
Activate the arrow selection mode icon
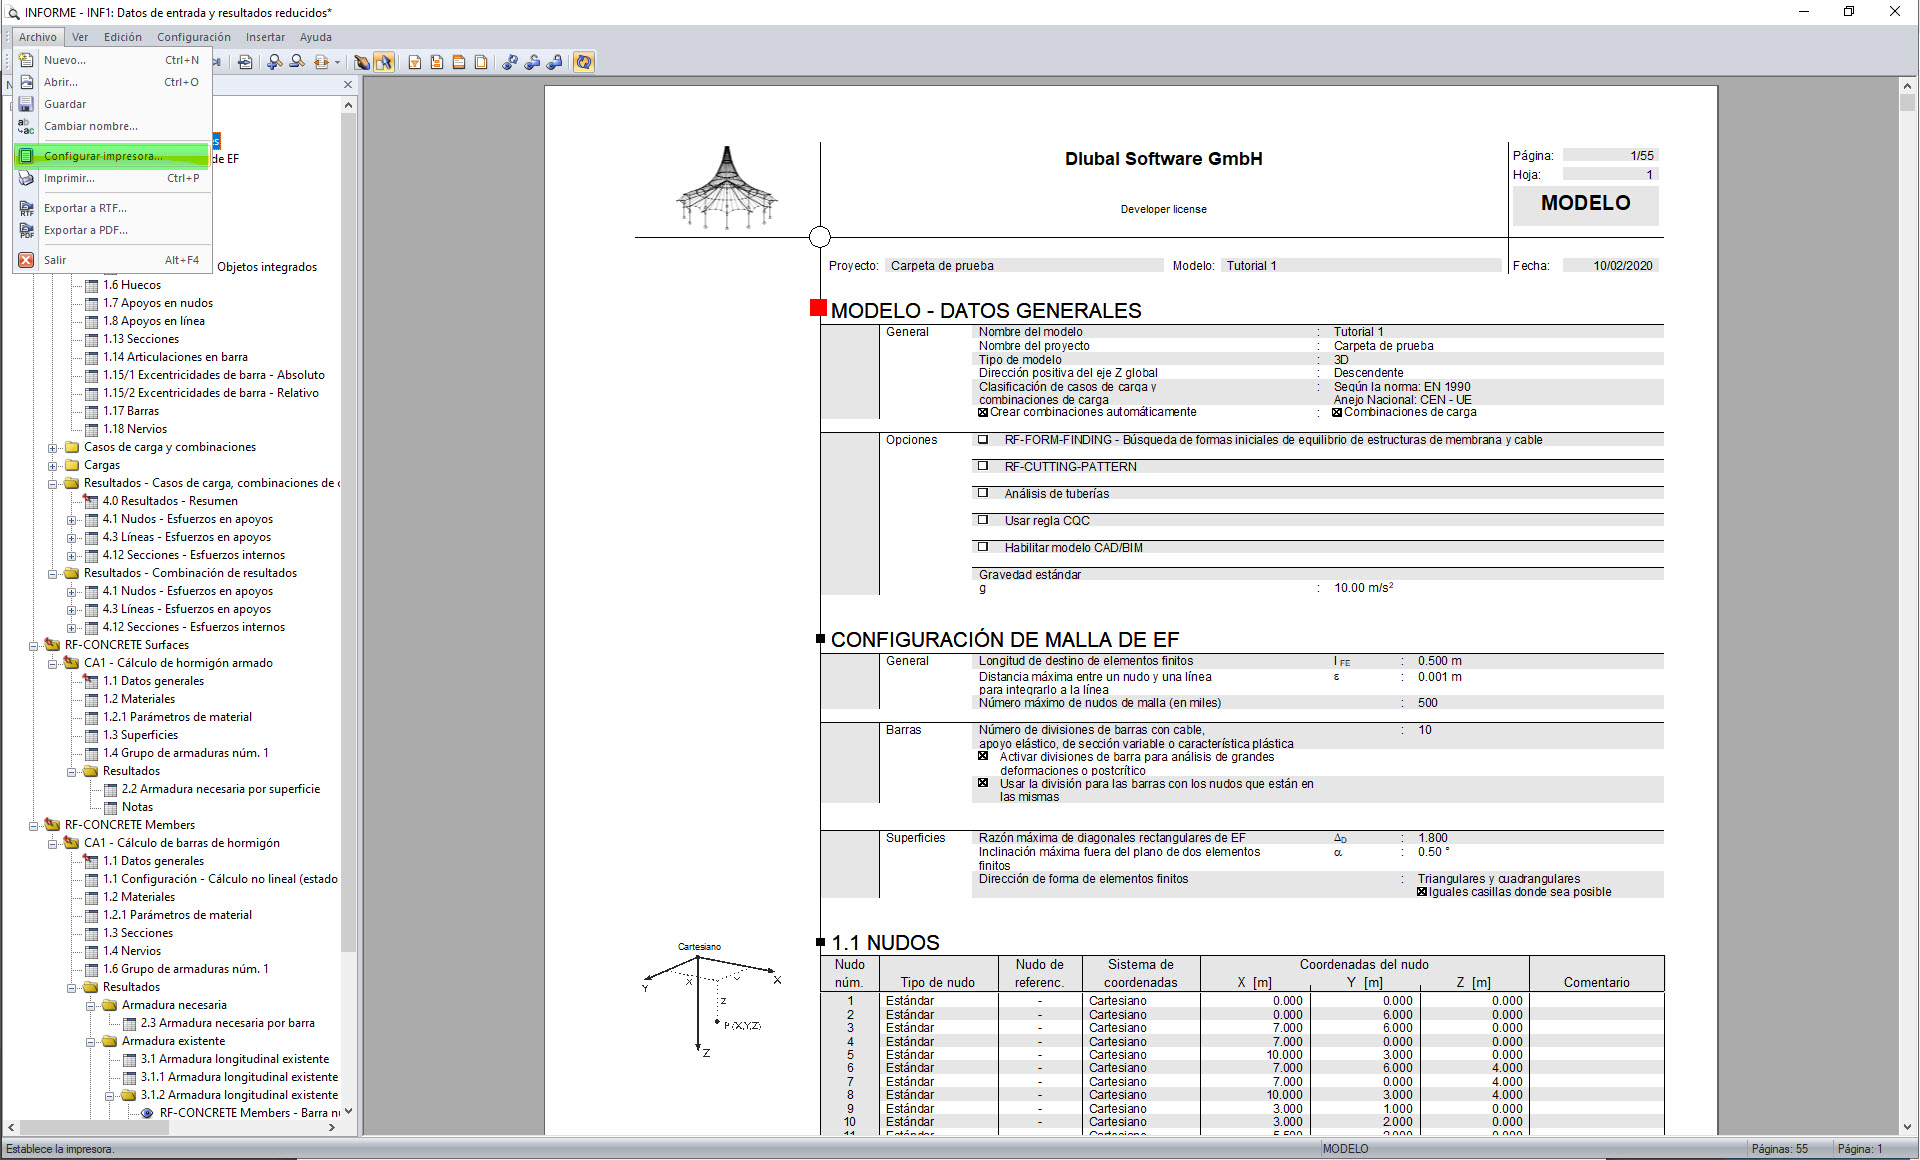[384, 62]
